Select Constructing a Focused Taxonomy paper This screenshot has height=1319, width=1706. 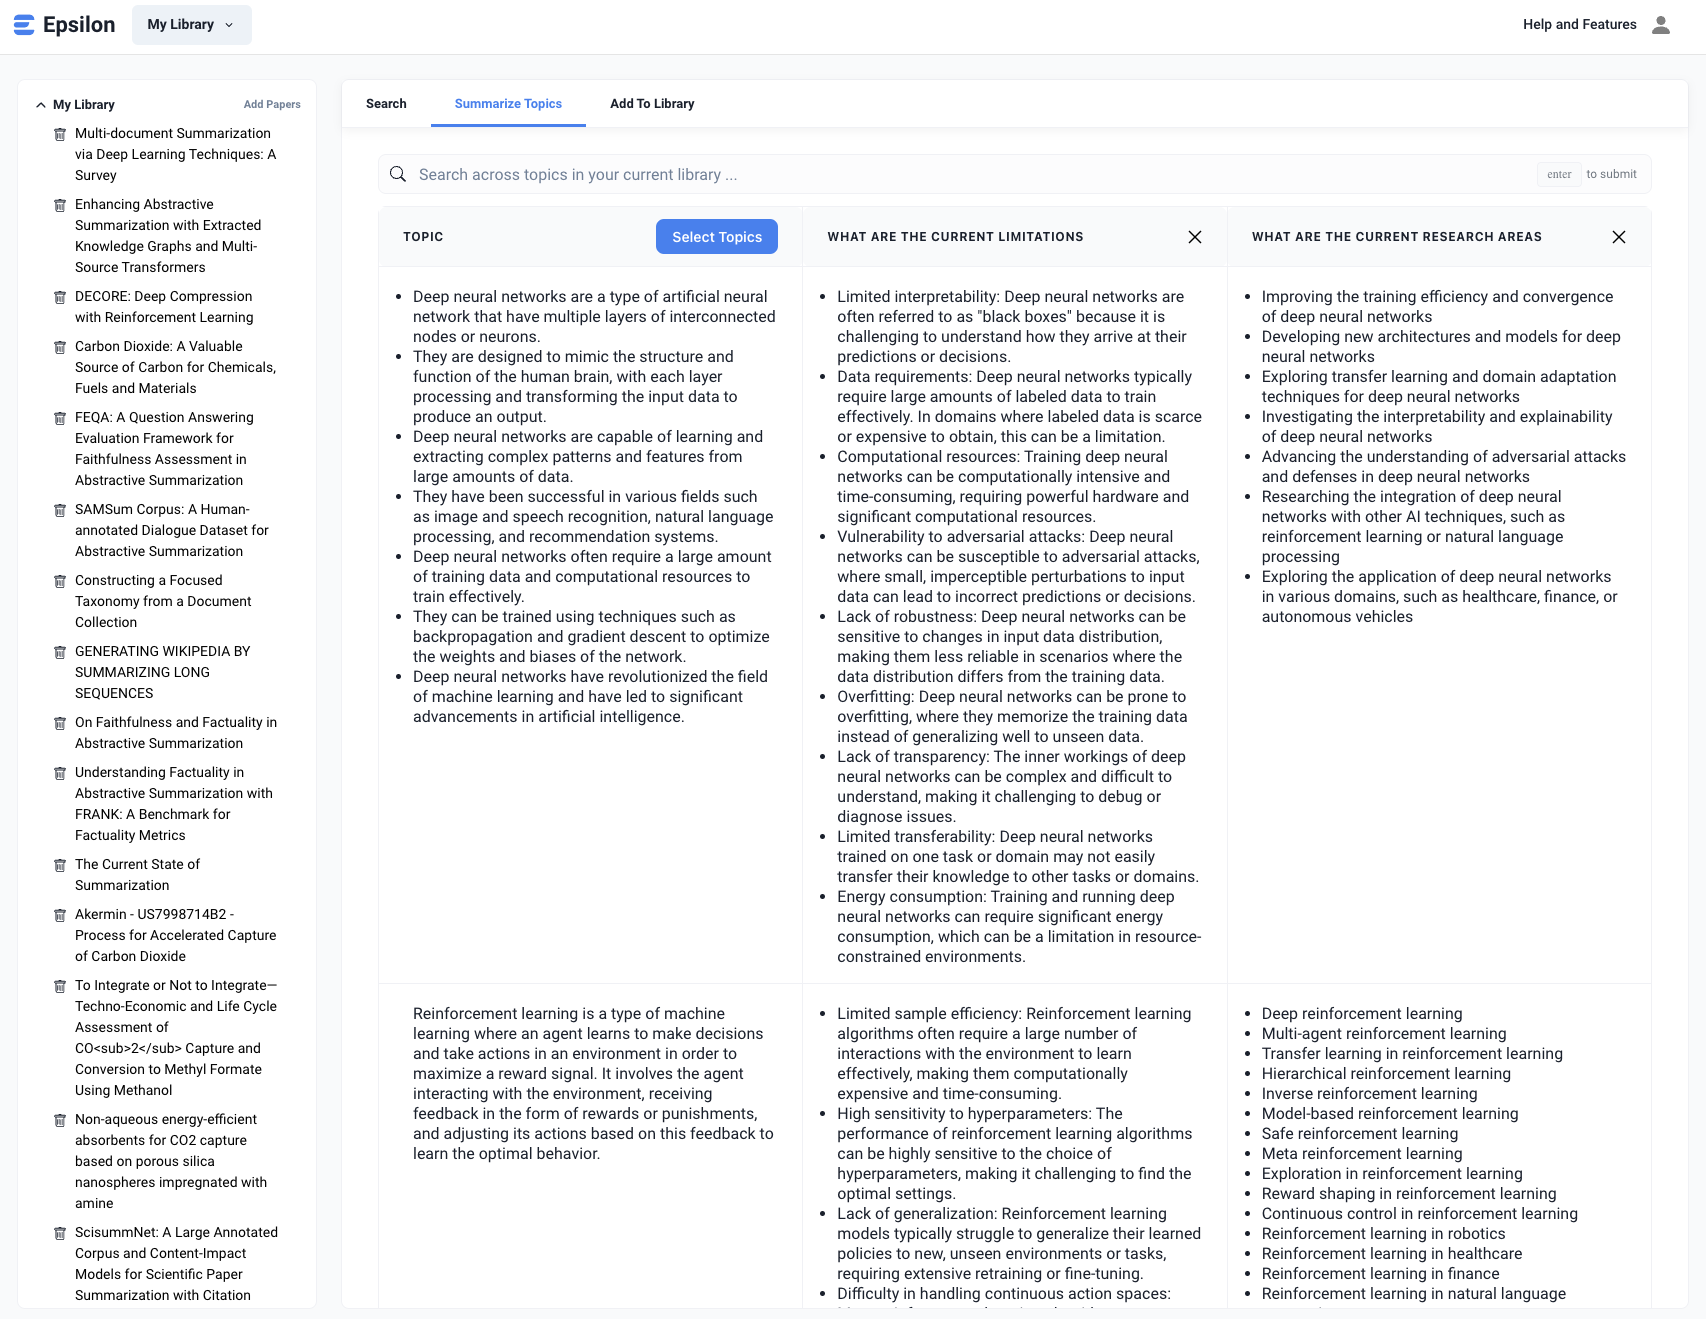(163, 602)
